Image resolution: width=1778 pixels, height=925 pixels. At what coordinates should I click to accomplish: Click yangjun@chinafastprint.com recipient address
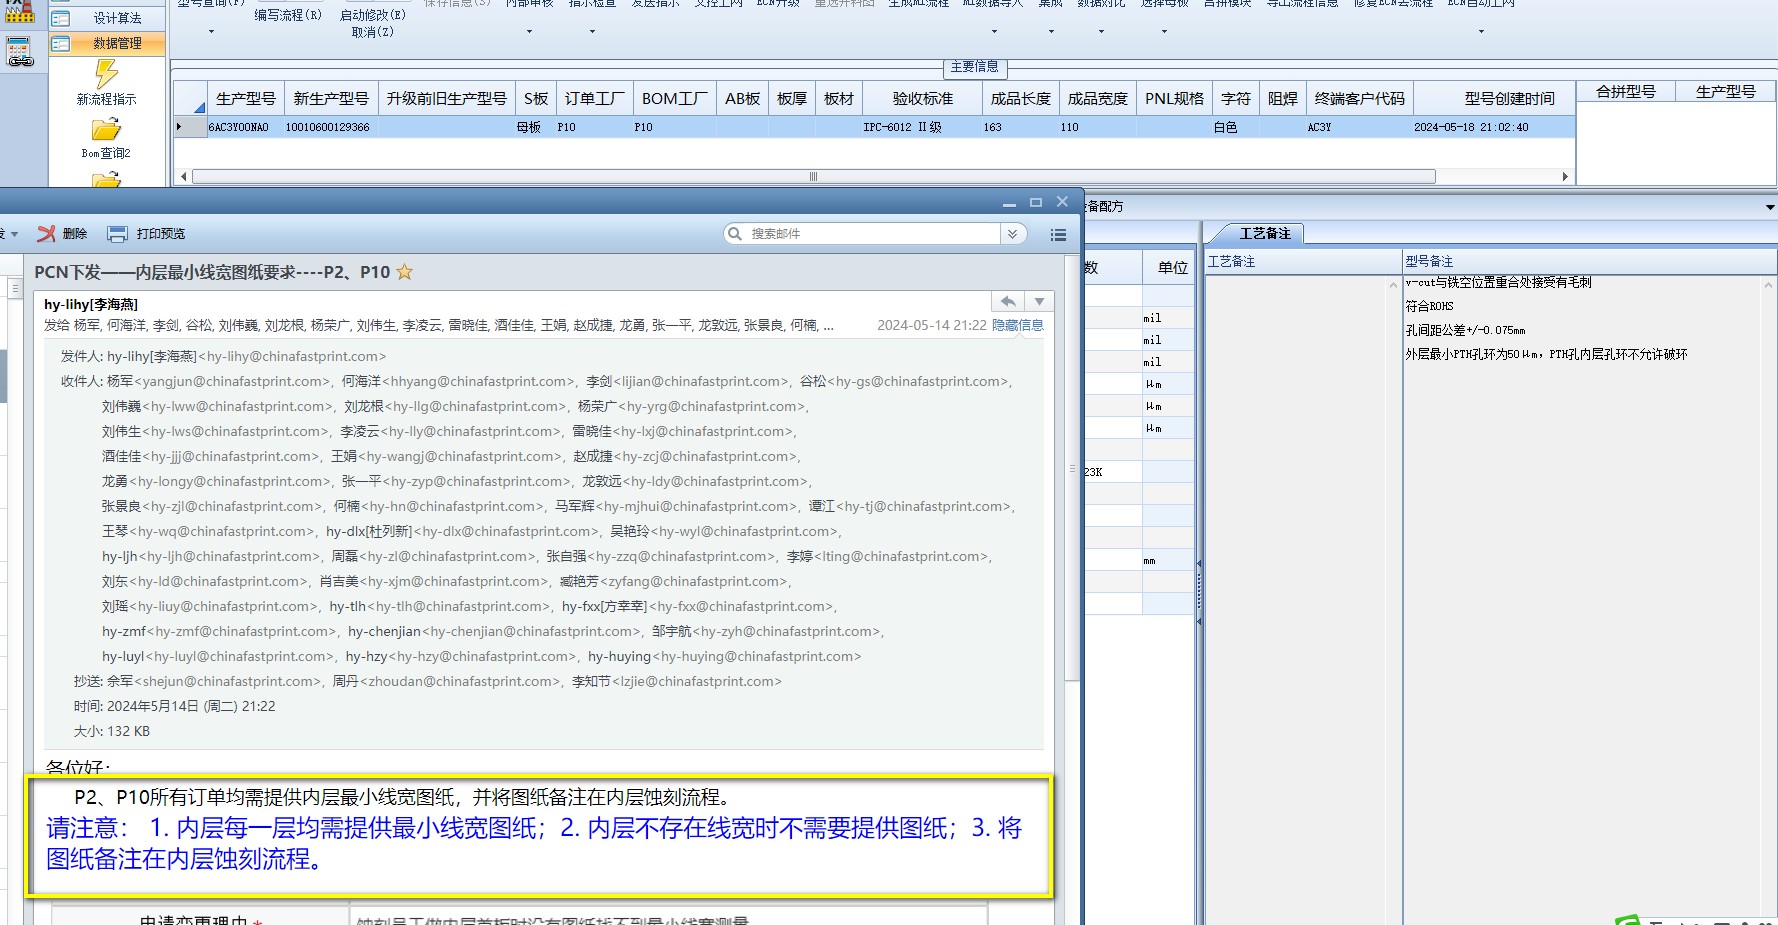click(x=232, y=381)
